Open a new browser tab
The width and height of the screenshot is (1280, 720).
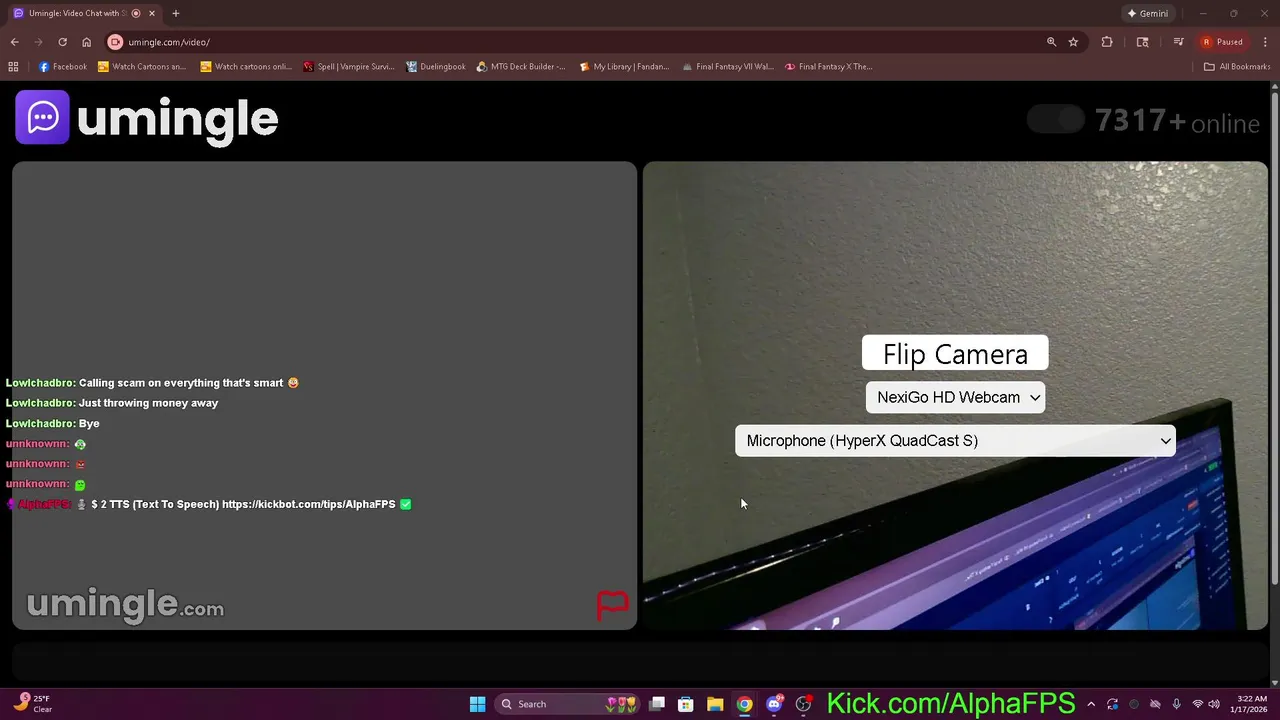[x=176, y=13]
